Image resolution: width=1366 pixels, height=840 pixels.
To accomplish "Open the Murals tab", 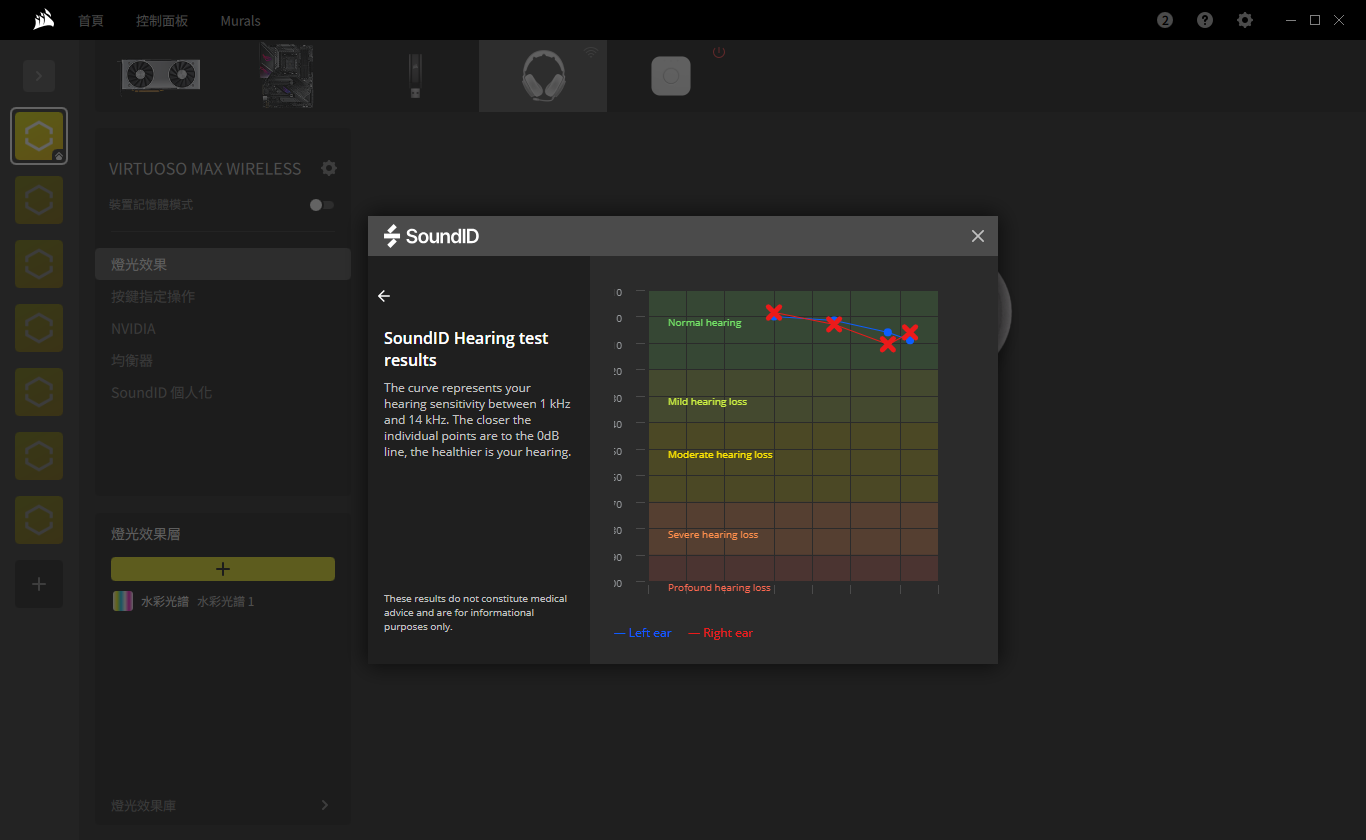I will [x=240, y=20].
